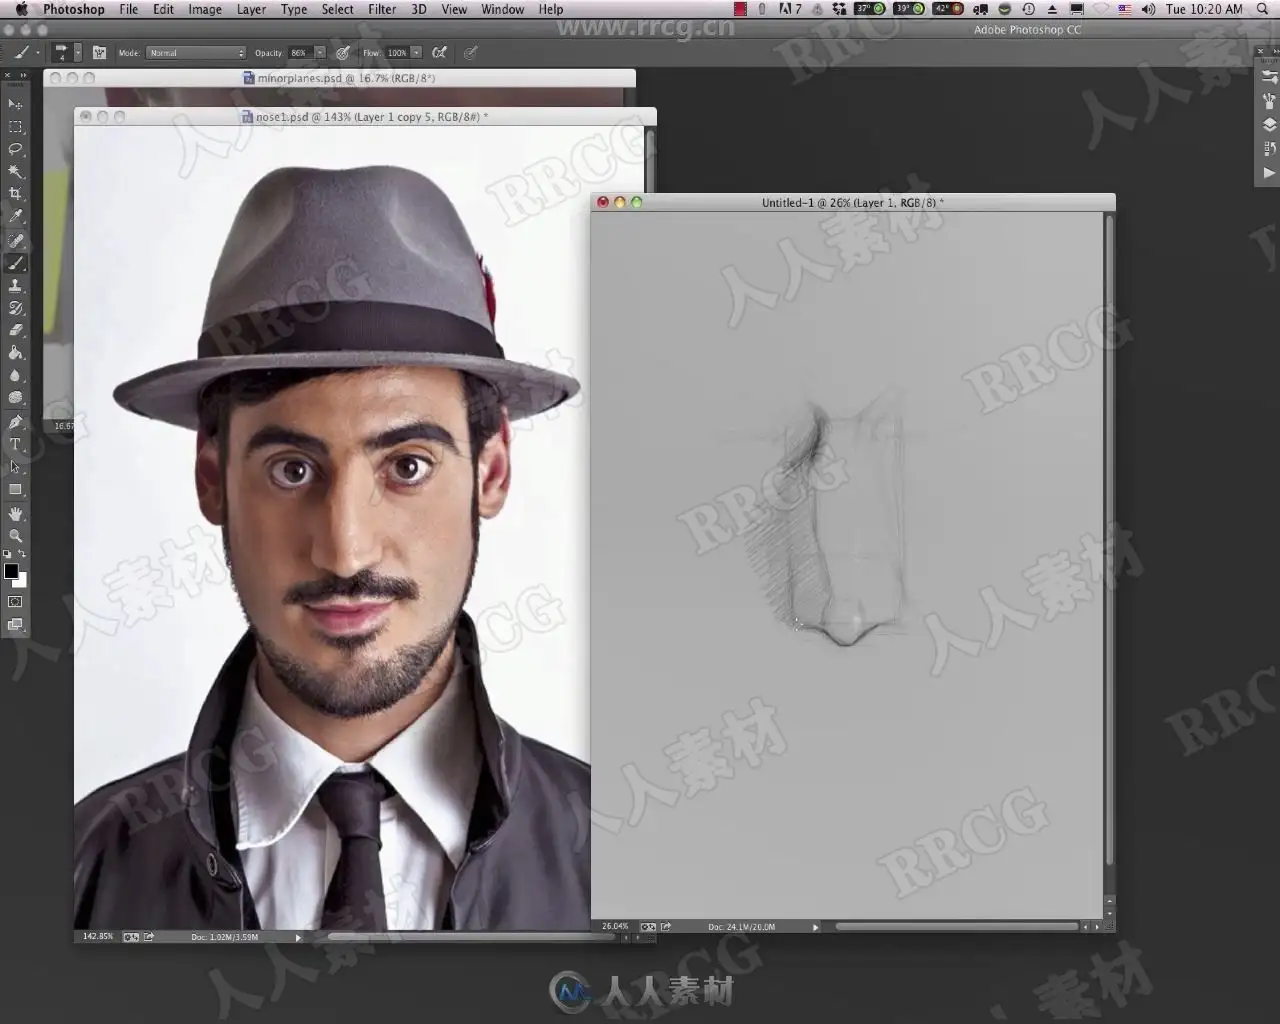Open the Image menu
The width and height of the screenshot is (1280, 1024).
(x=205, y=9)
